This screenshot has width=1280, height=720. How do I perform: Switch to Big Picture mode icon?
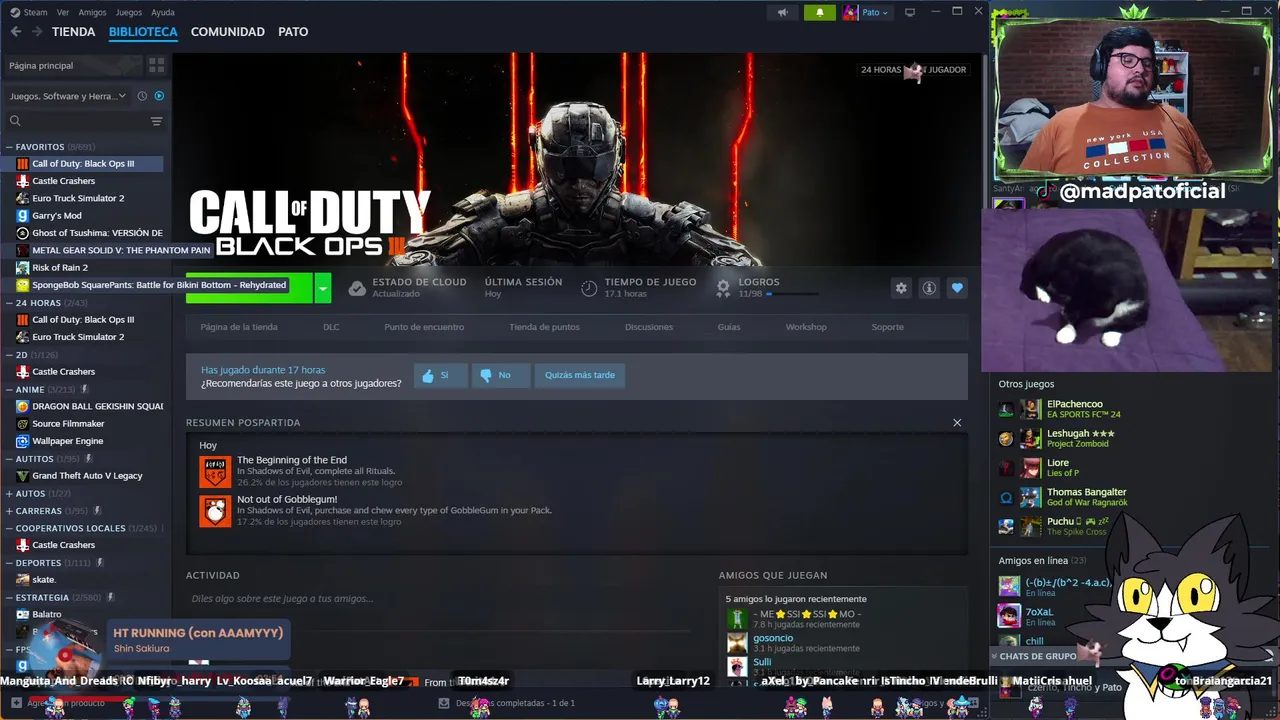click(x=910, y=12)
